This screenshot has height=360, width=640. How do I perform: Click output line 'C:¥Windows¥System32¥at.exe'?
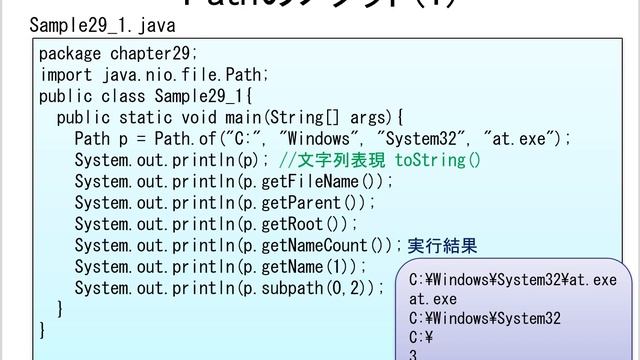point(513,280)
